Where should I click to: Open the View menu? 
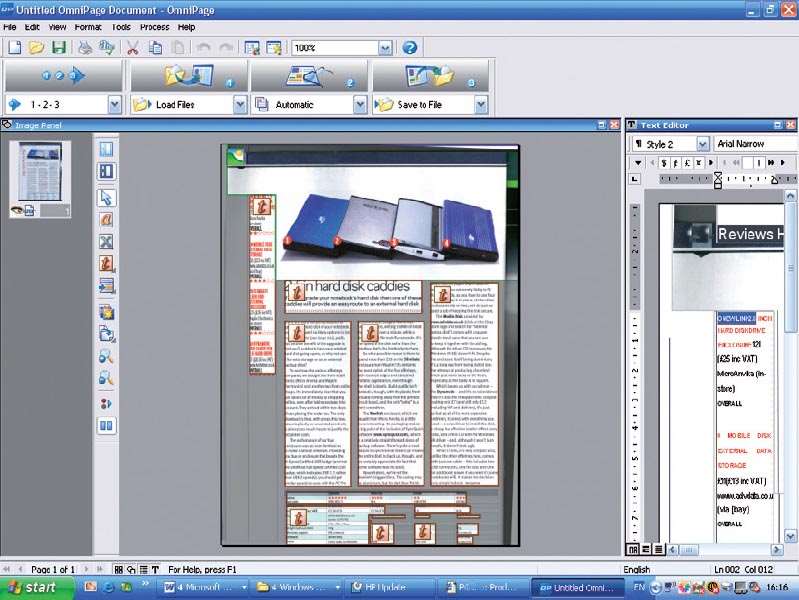point(58,27)
